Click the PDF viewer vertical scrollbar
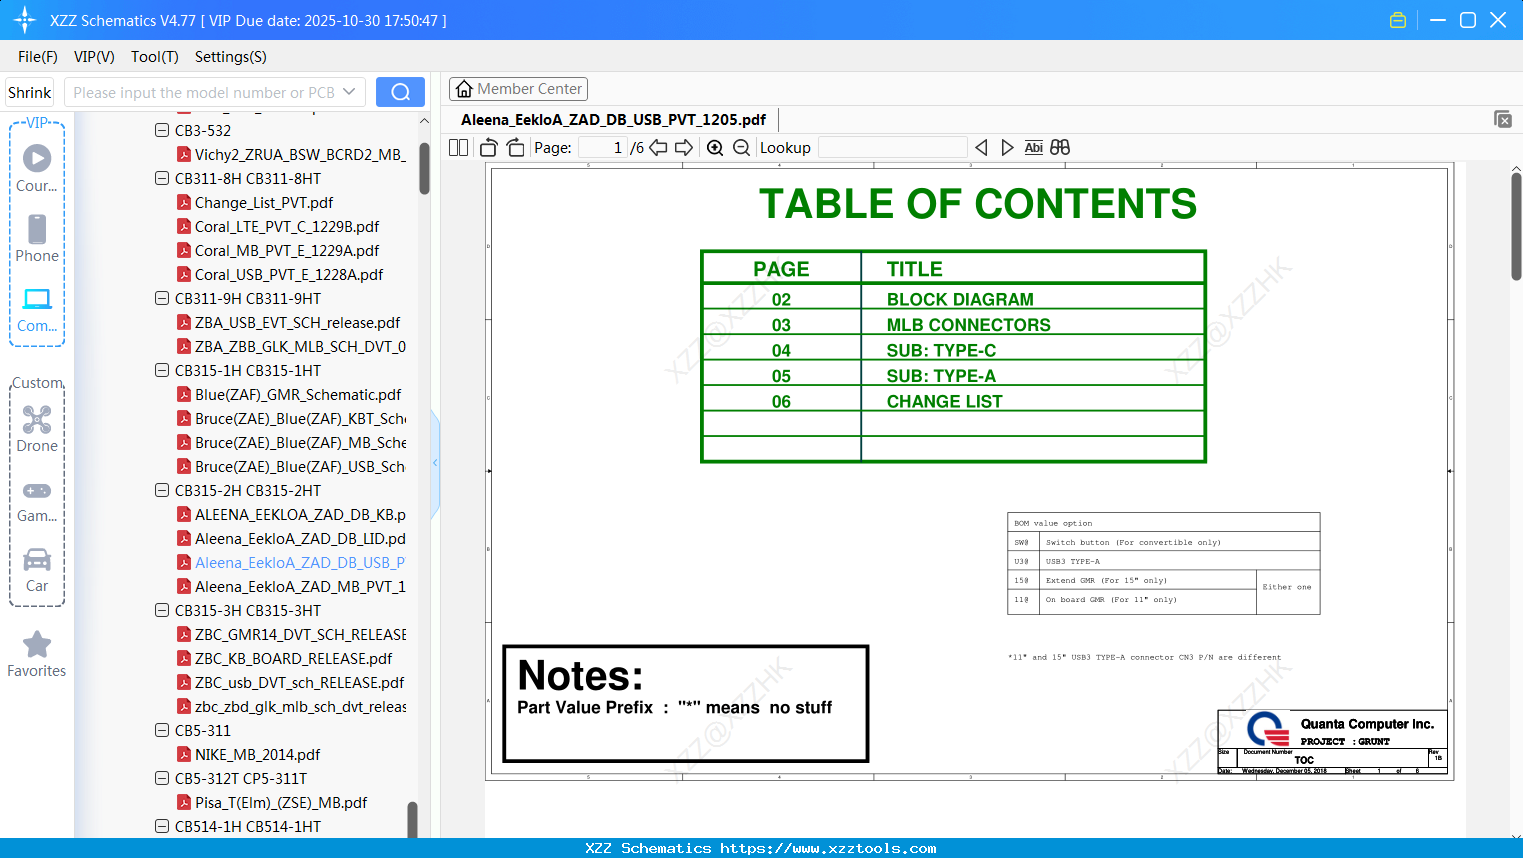 (1516, 227)
